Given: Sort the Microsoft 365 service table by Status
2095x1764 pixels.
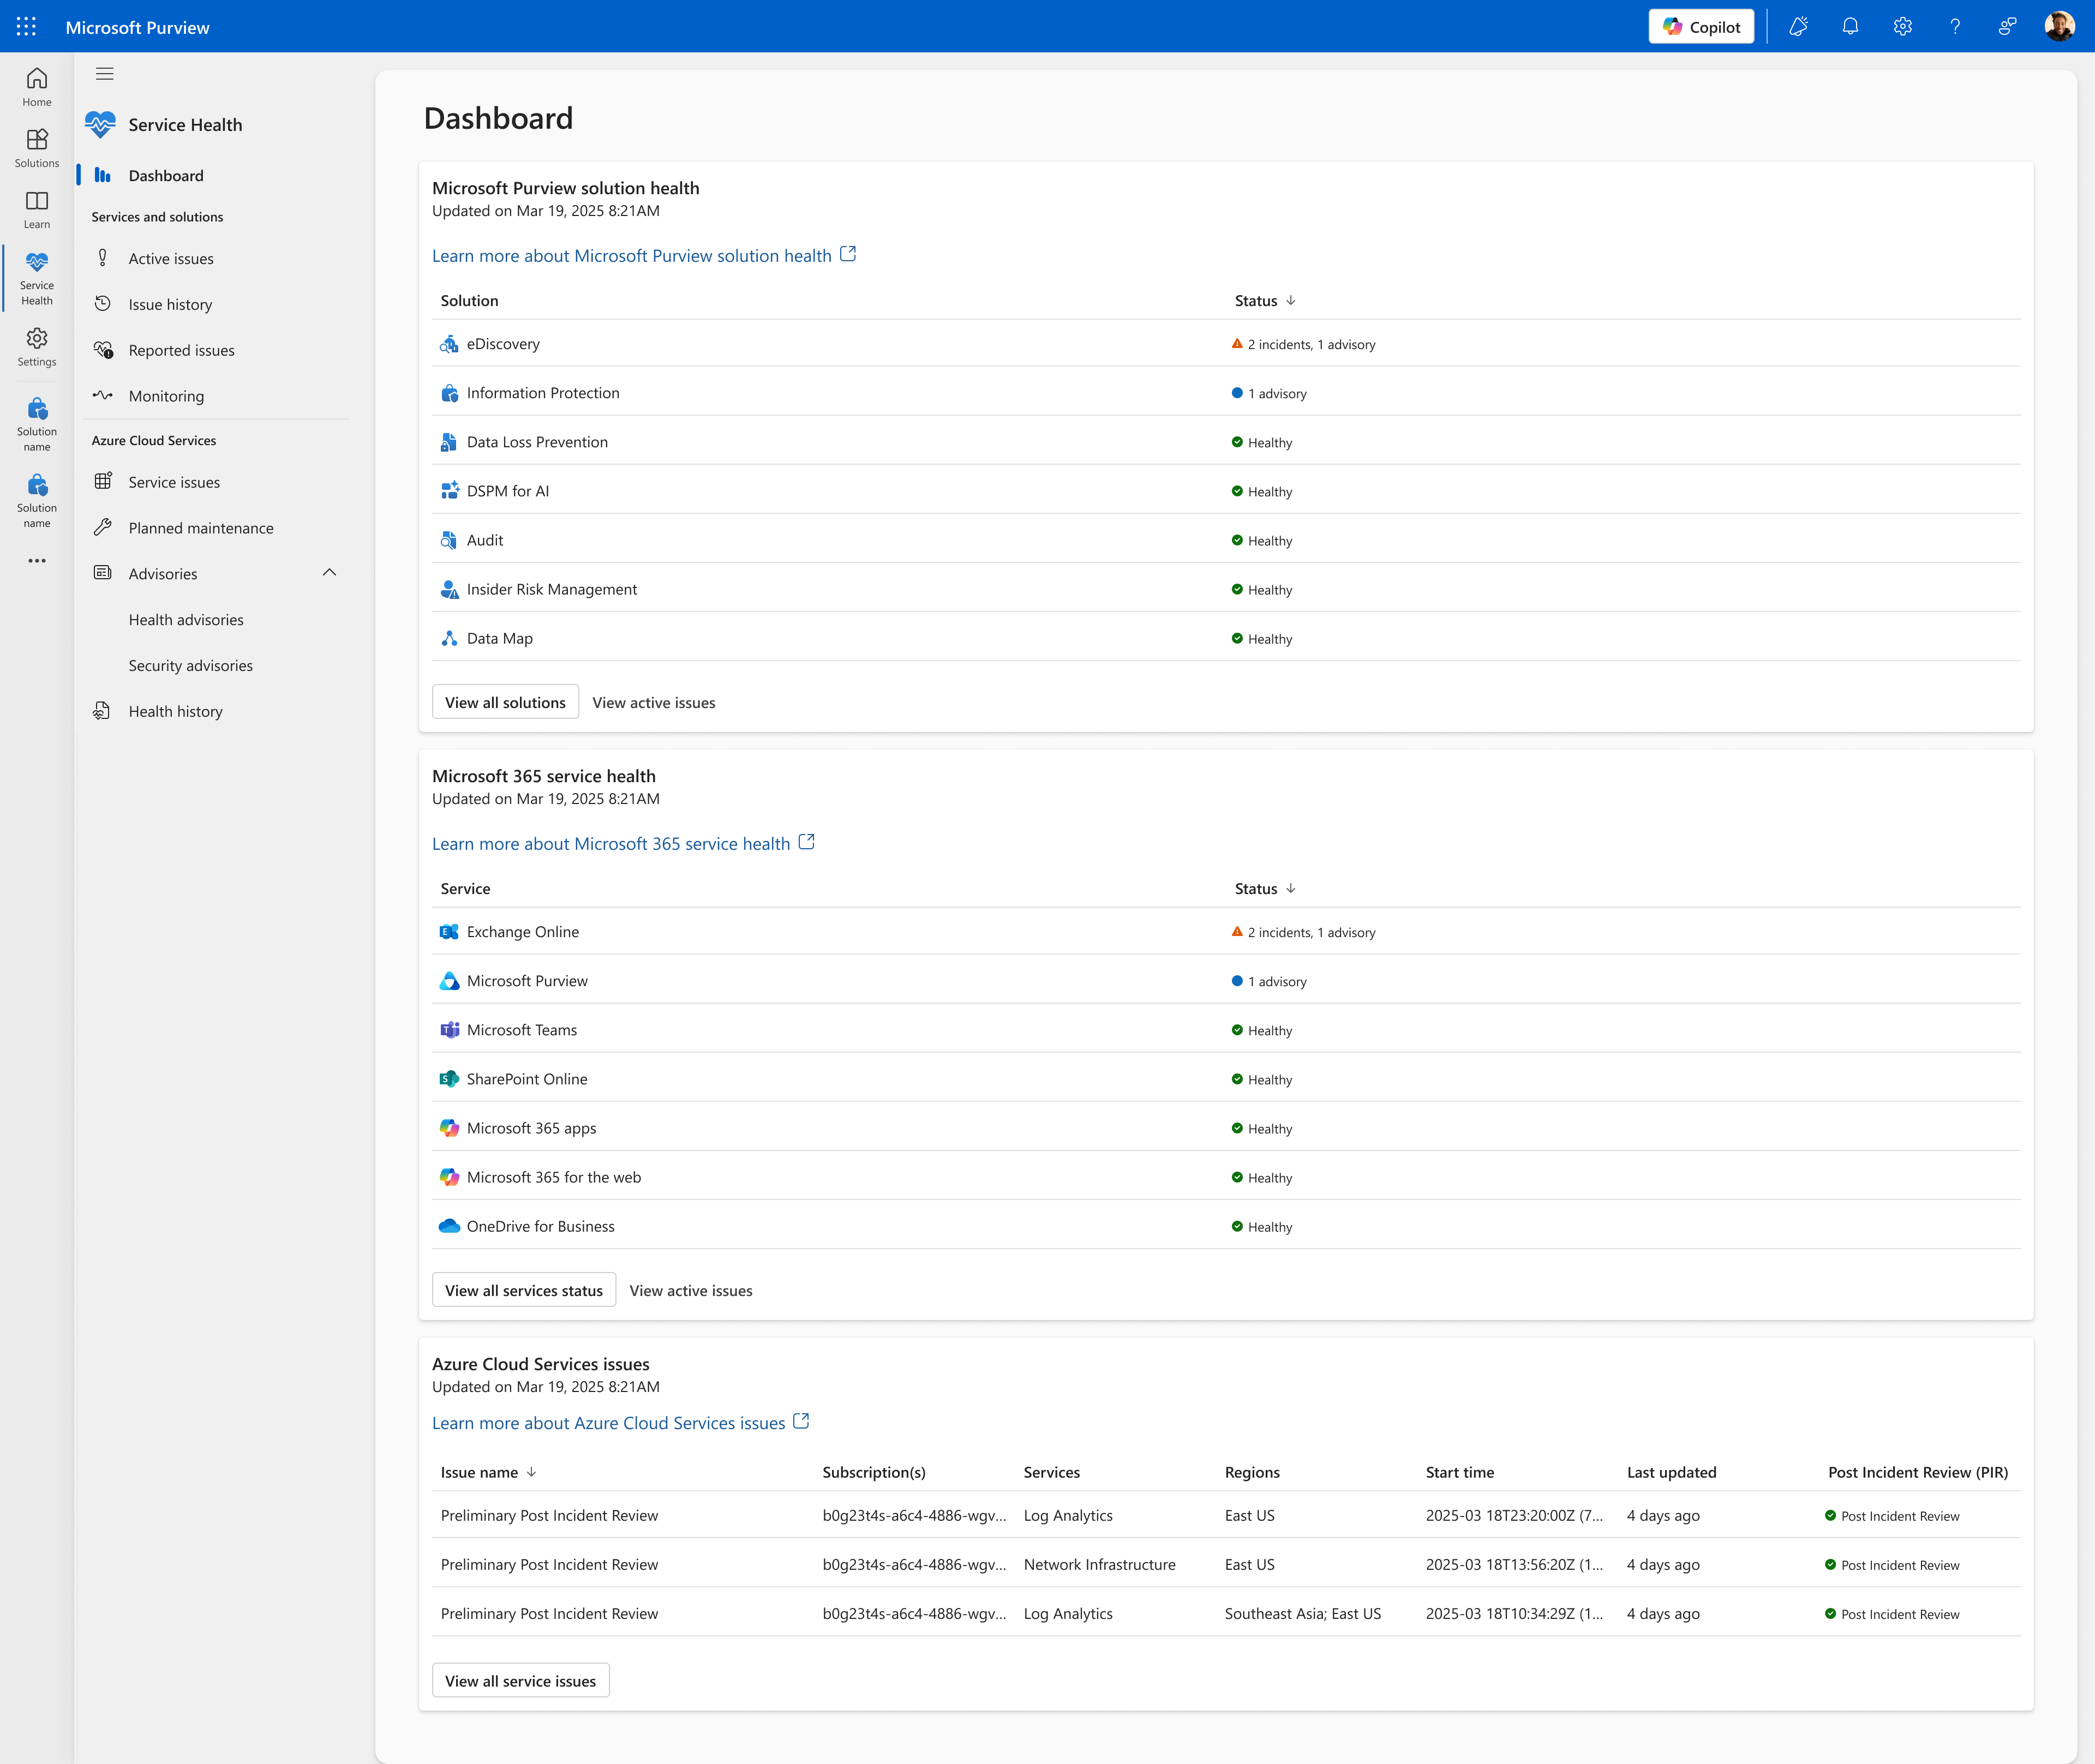Looking at the screenshot, I should (x=1265, y=889).
